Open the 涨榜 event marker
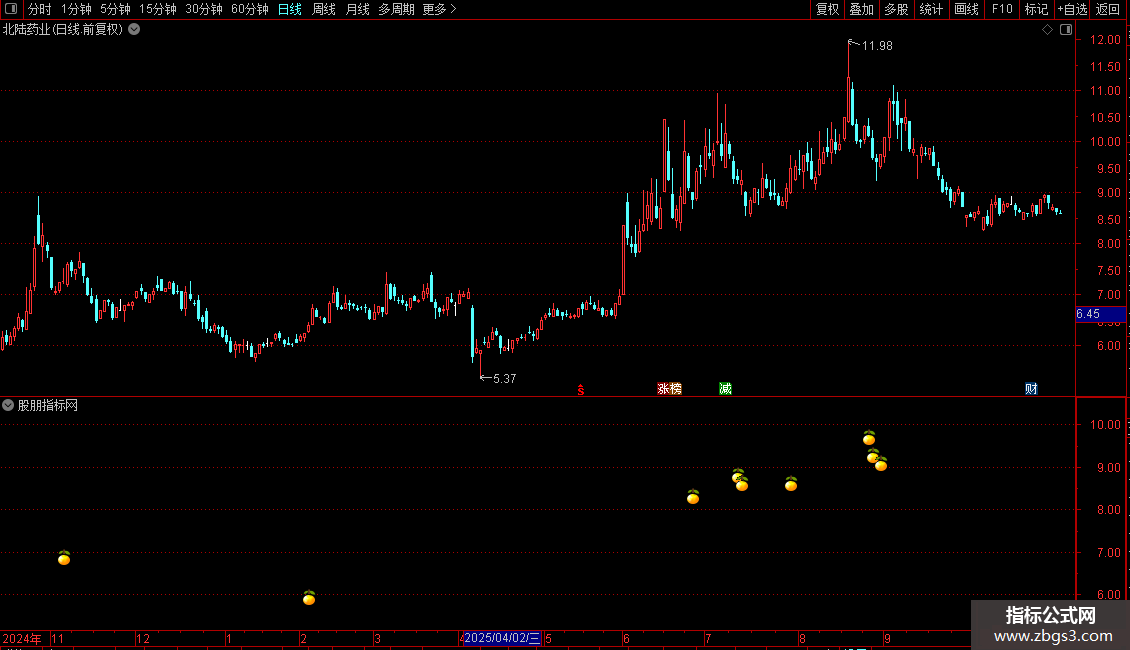The image size is (1130, 650). (669, 389)
